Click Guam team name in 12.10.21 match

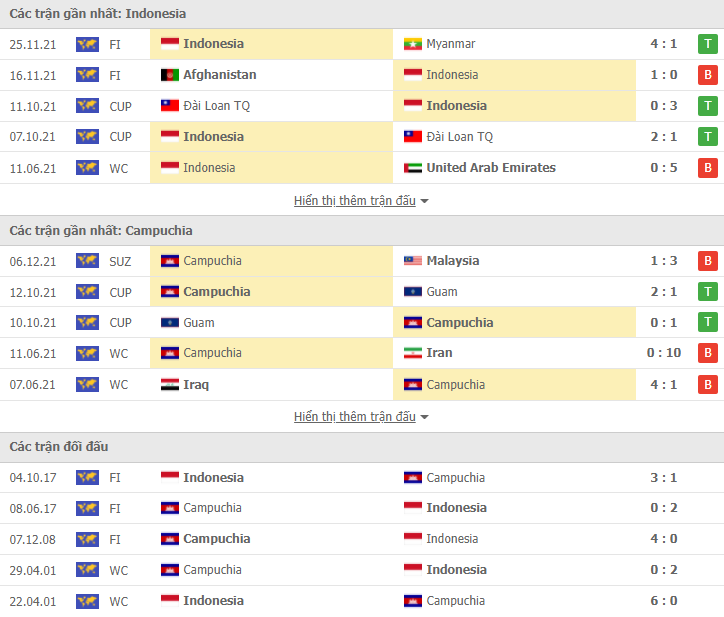pyautogui.click(x=442, y=292)
